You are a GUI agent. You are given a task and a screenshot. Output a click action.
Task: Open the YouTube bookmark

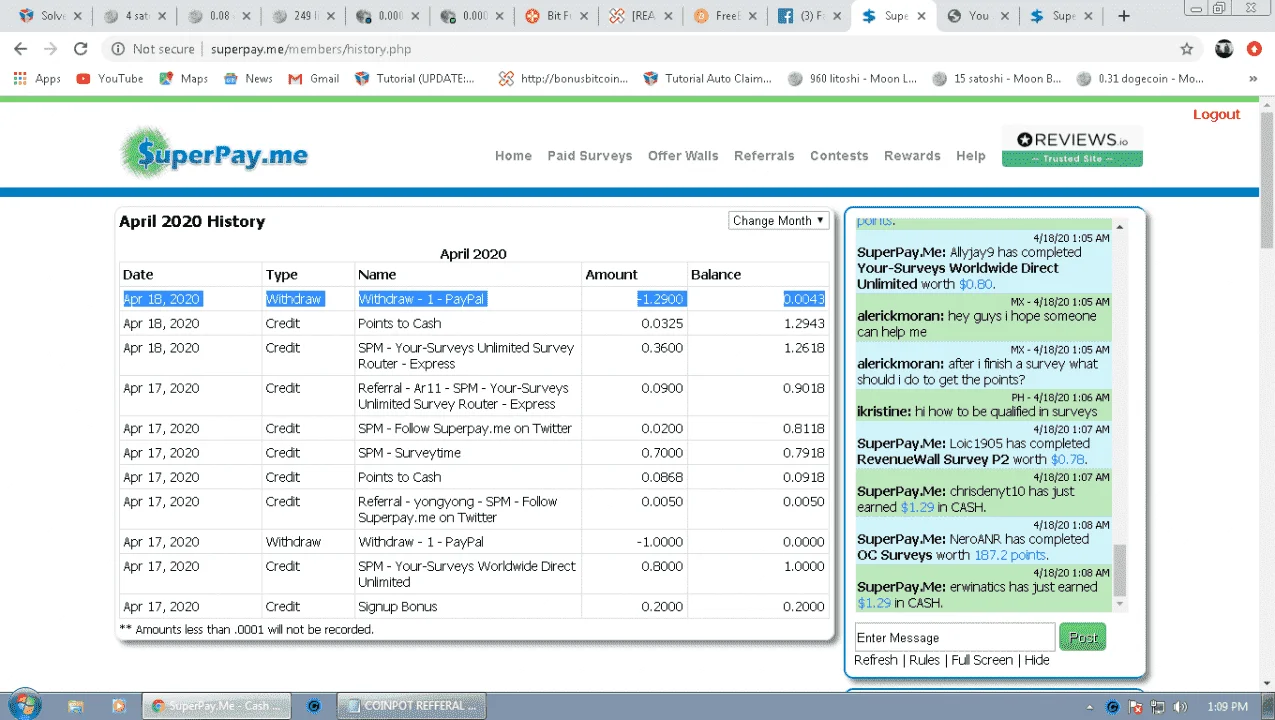point(110,78)
